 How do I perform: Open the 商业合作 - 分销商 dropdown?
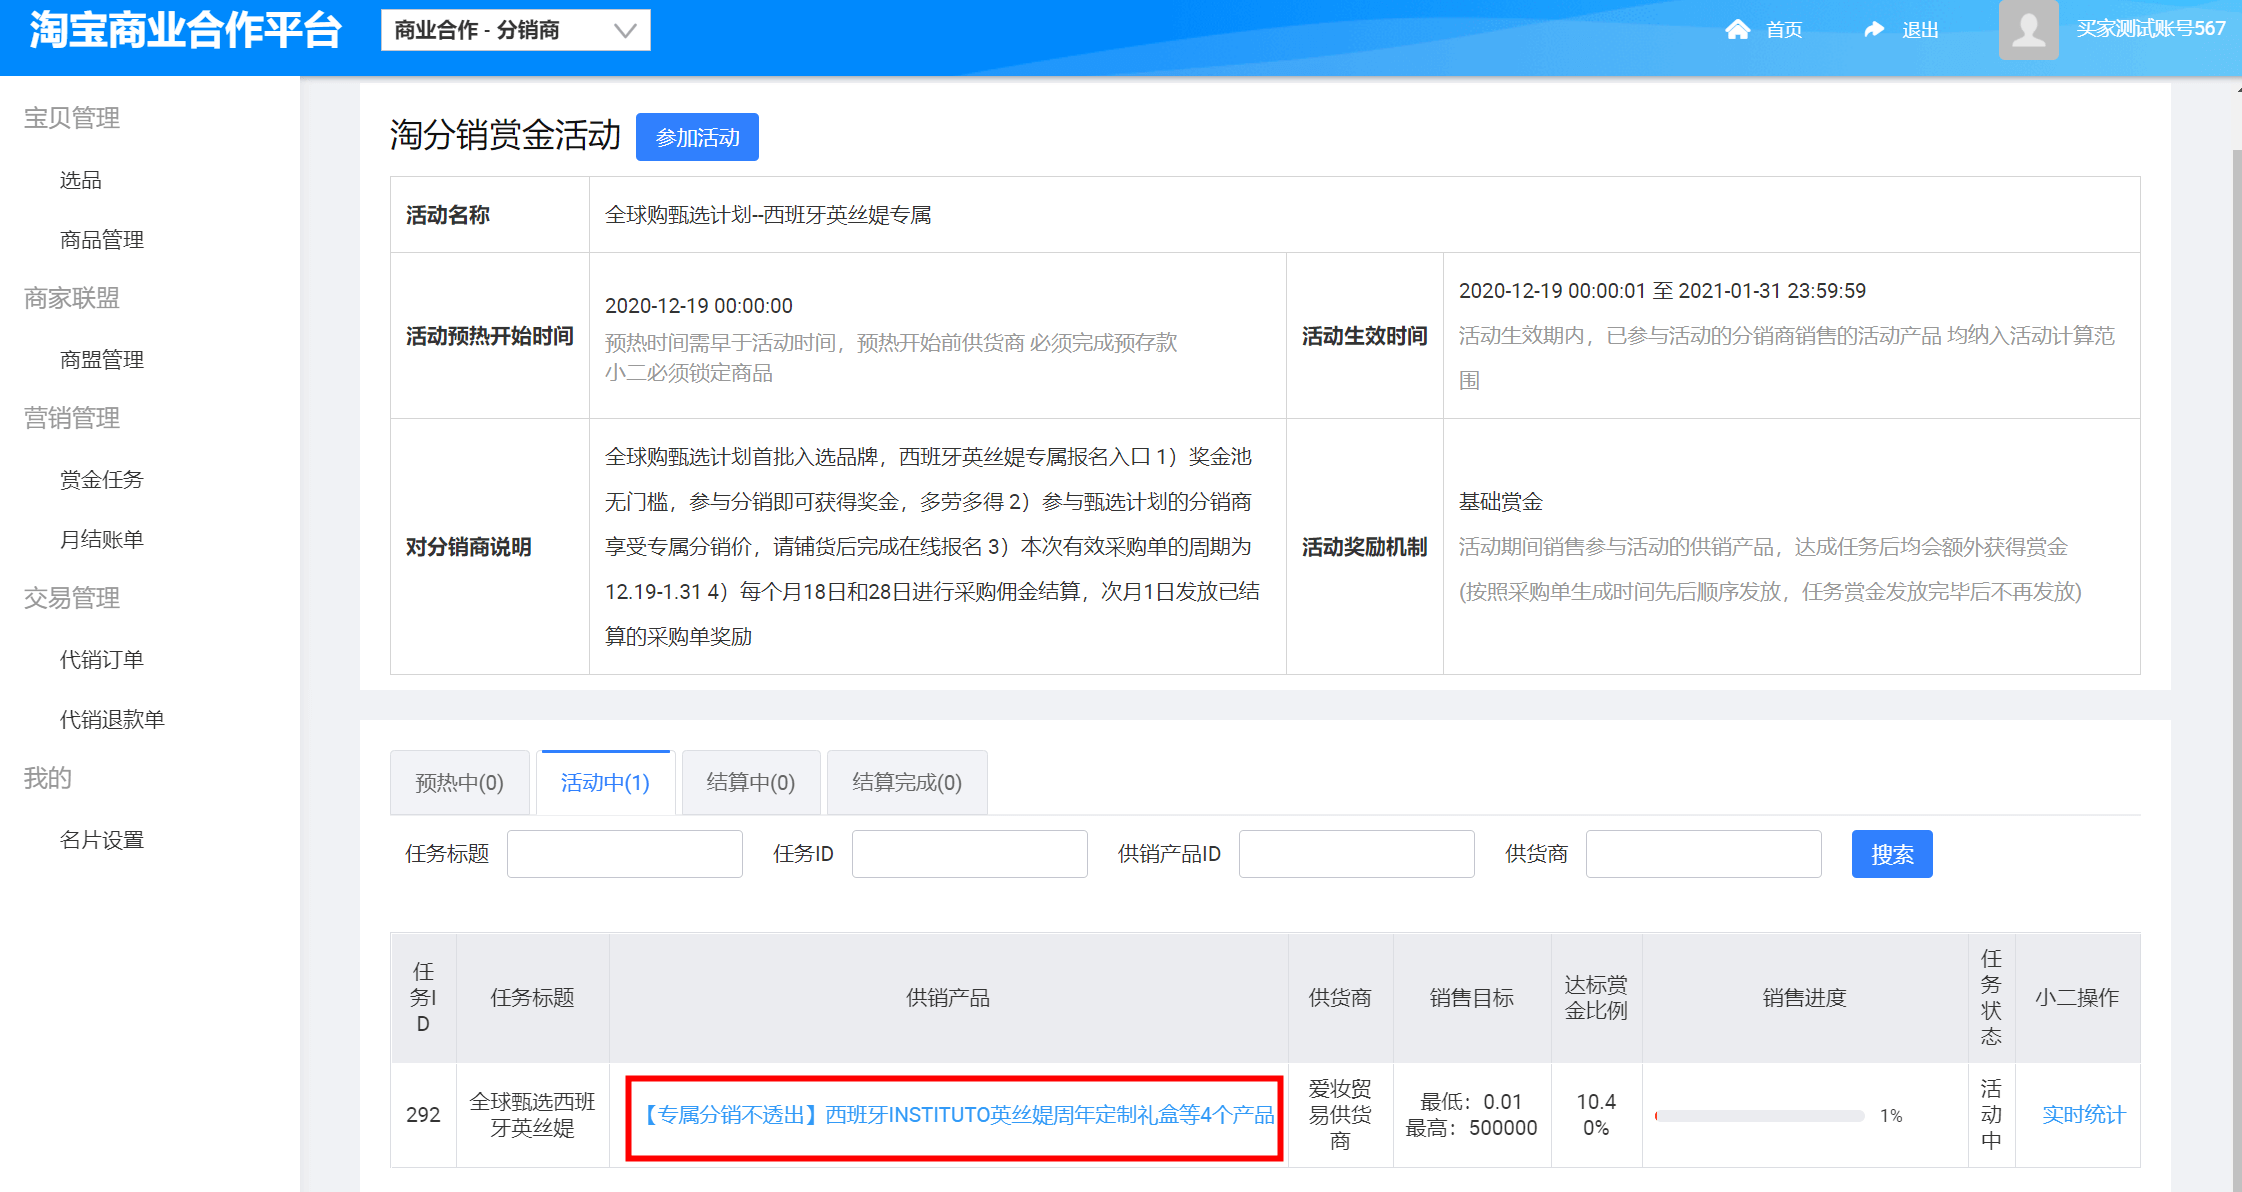515,30
